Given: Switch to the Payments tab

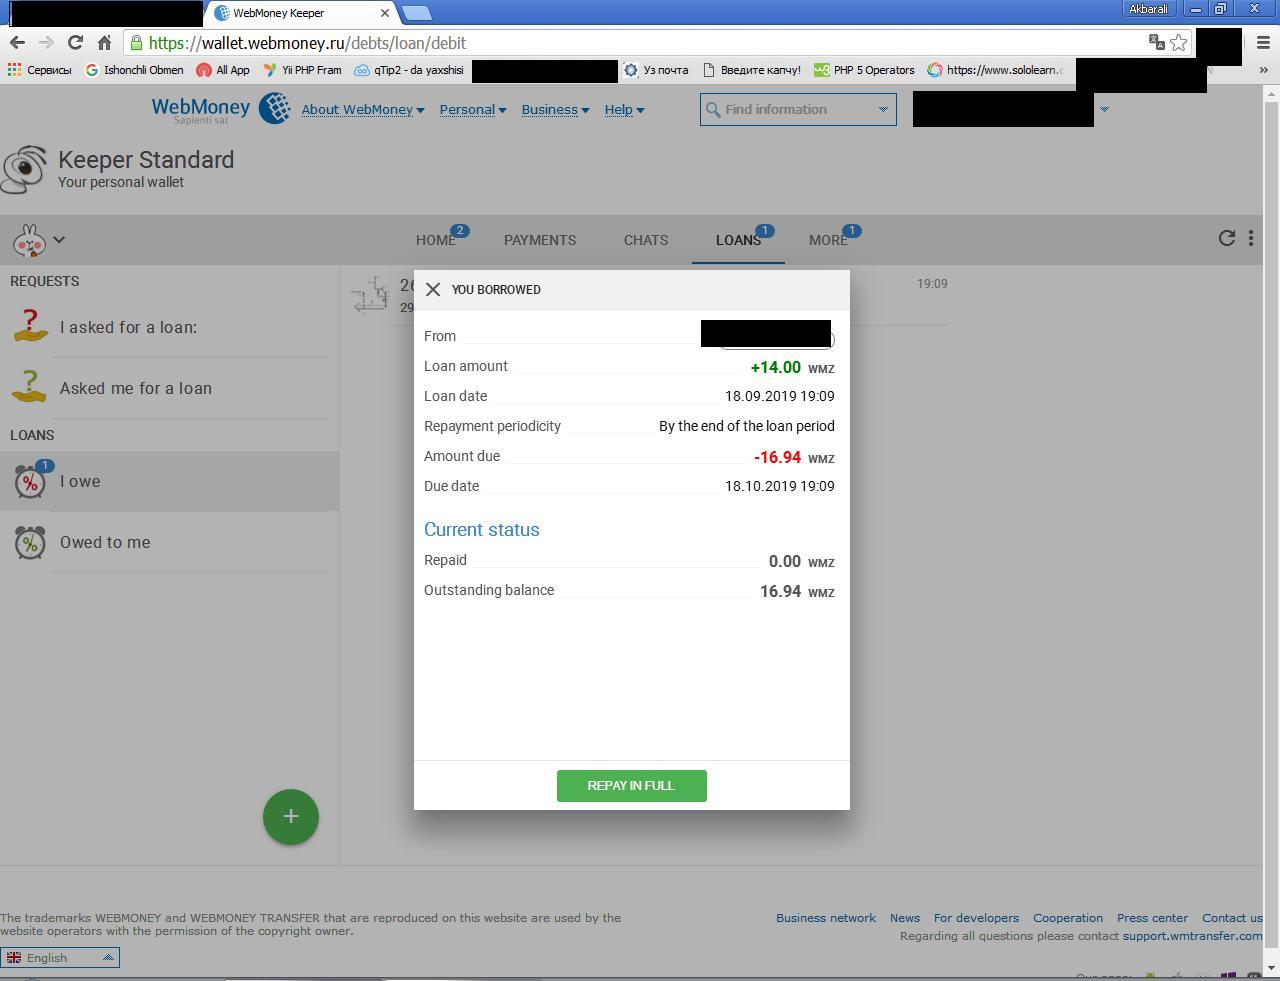Looking at the screenshot, I should (x=540, y=240).
